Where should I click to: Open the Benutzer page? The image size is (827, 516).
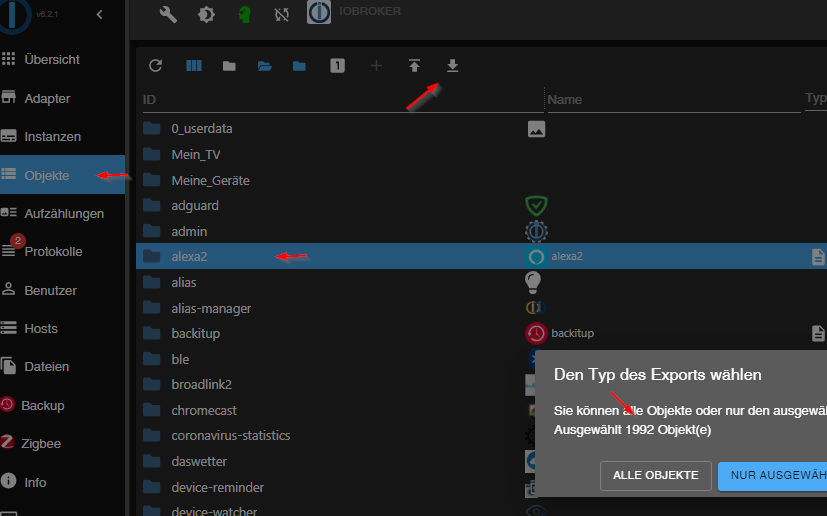62,290
